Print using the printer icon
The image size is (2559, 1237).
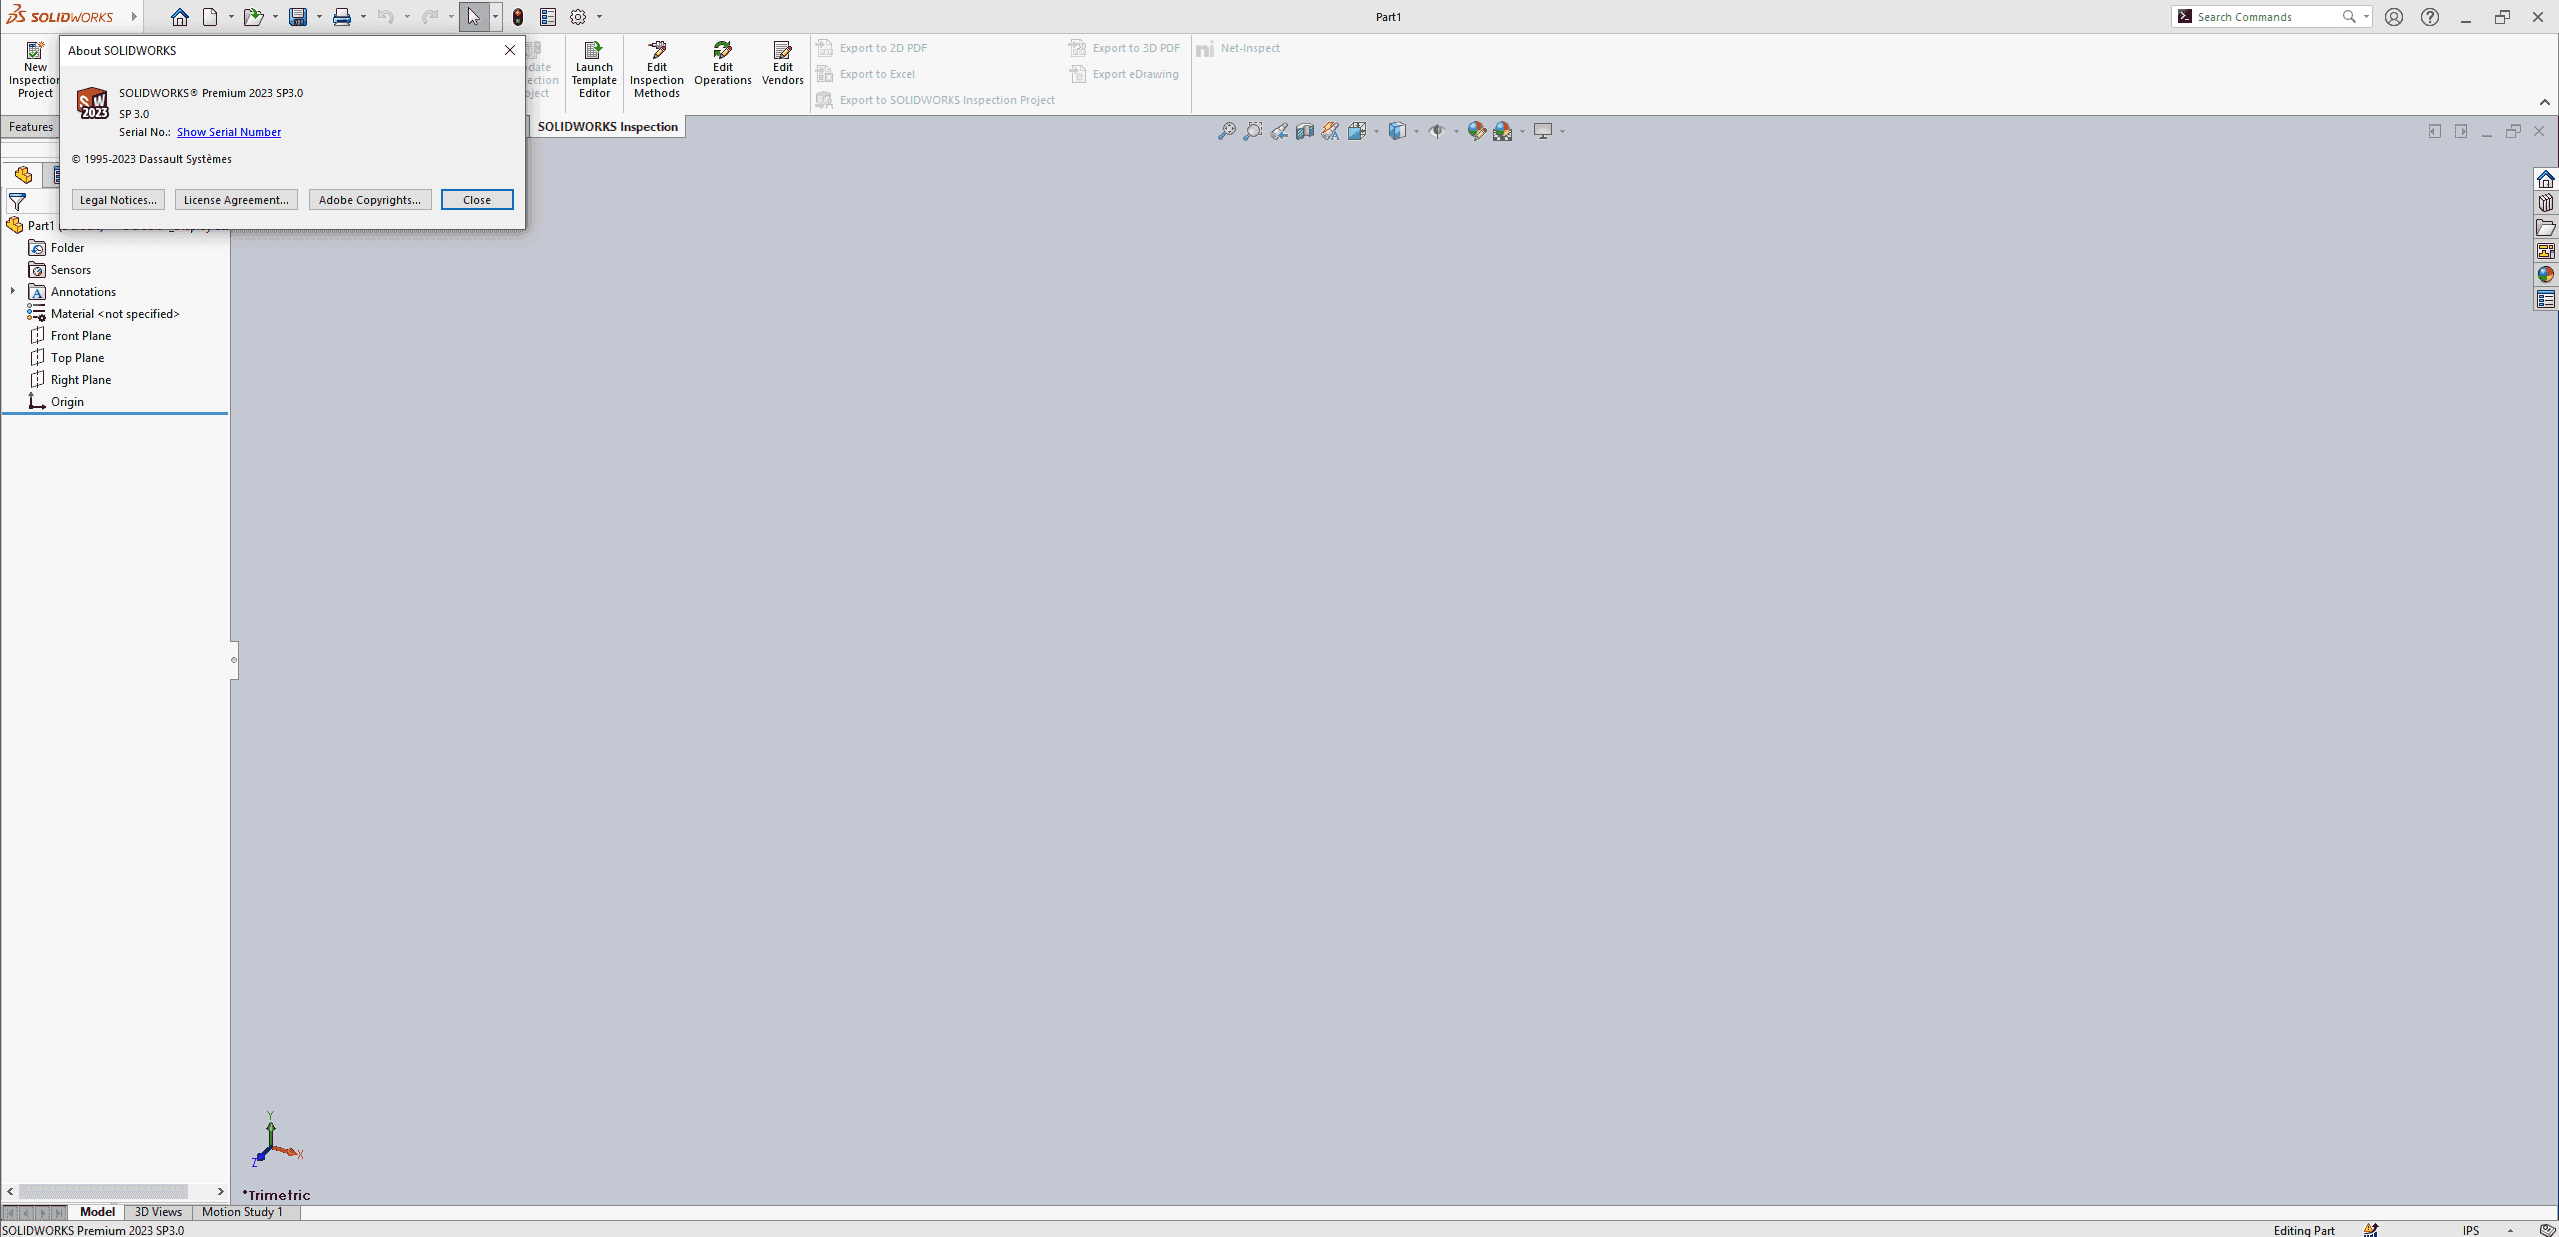342,17
